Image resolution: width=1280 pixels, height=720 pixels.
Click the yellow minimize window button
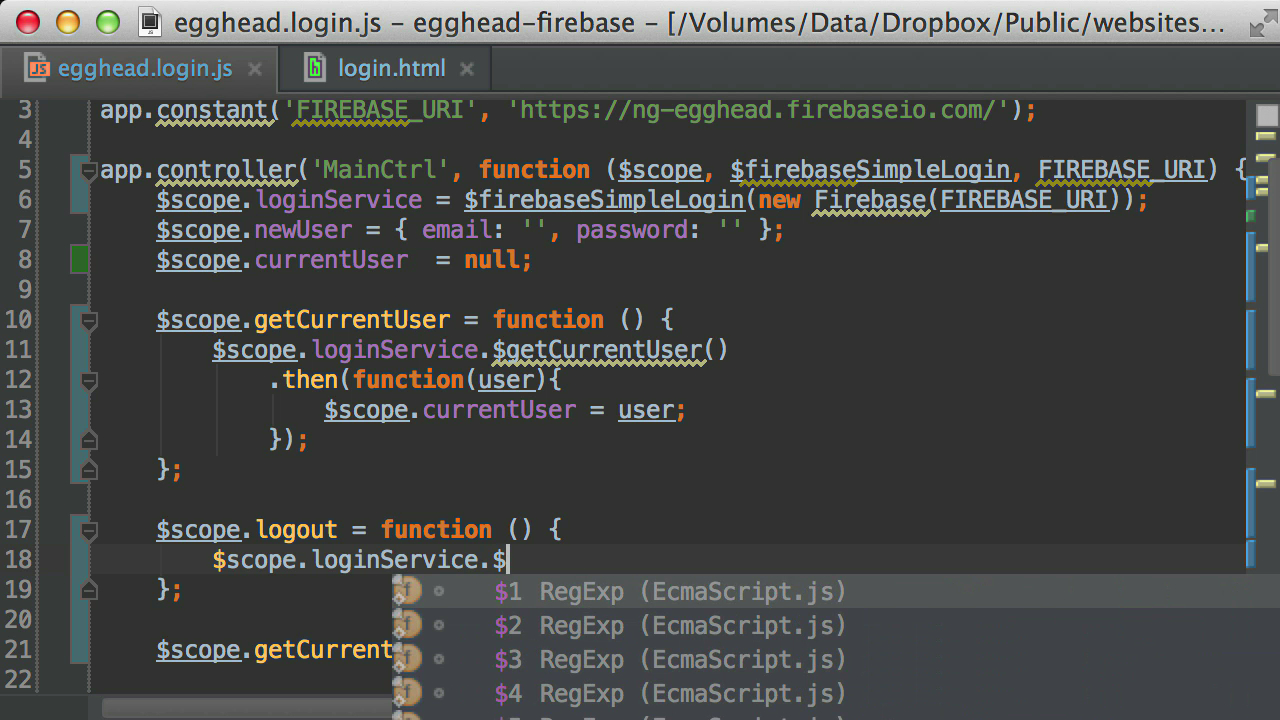(68, 22)
